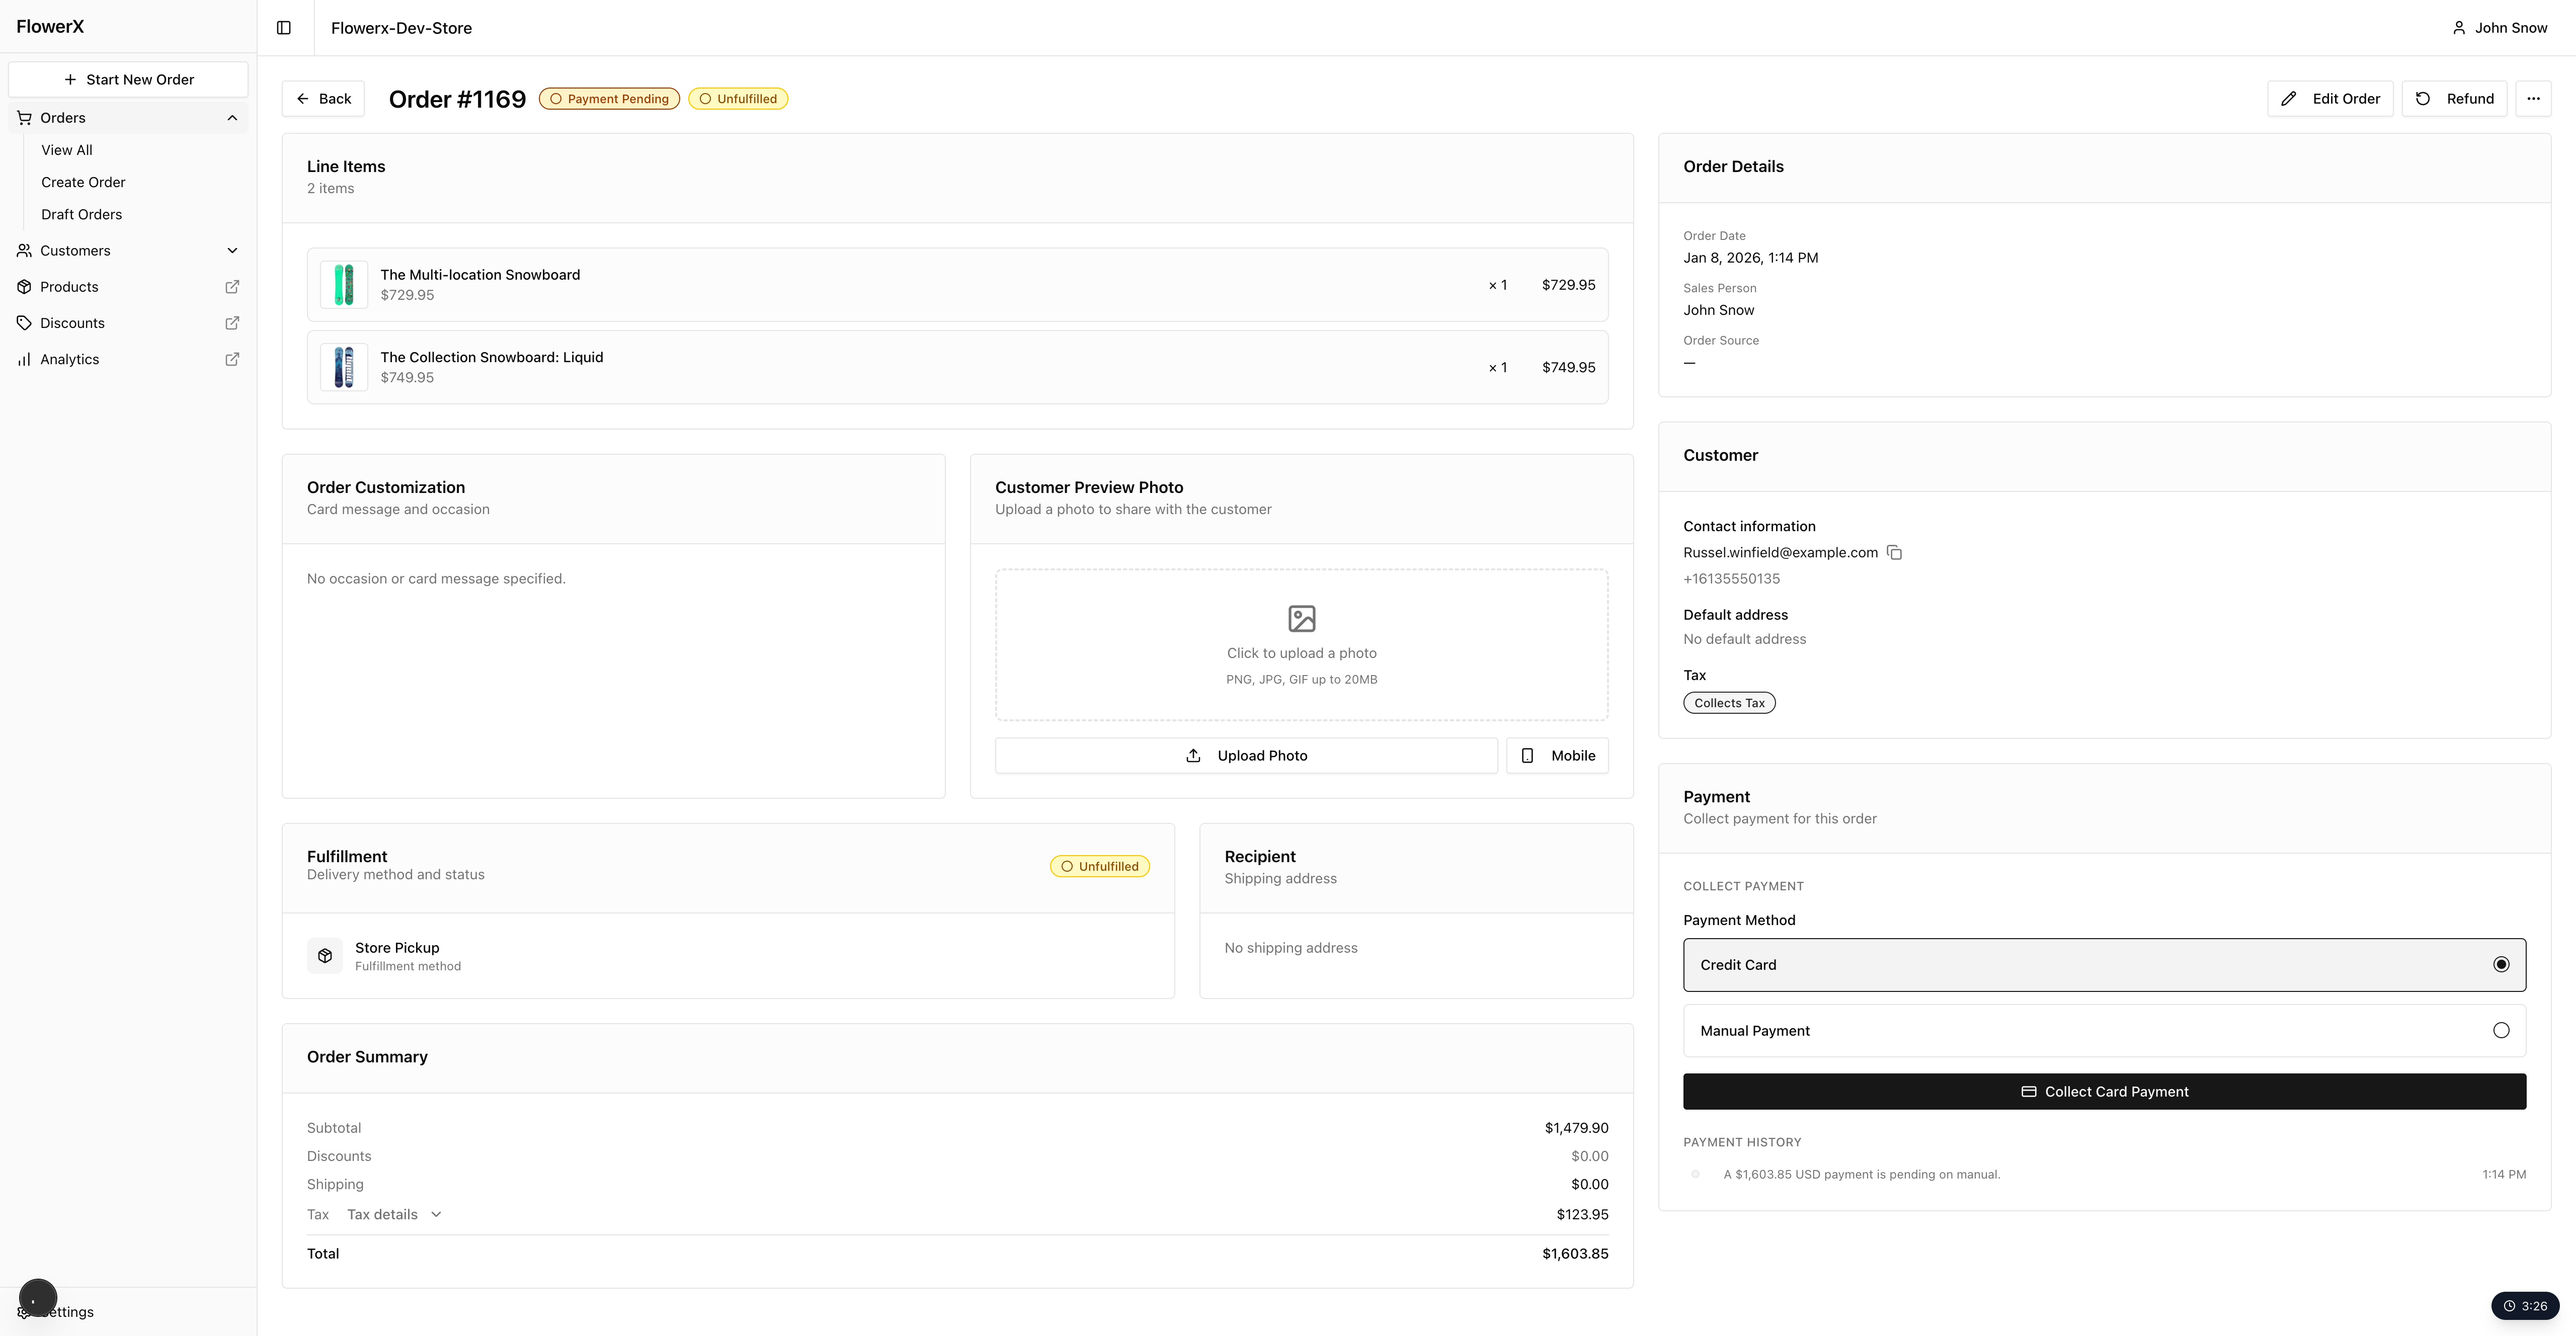Screen dimensions: 2576x1336
Task: Open the View All orders item
Action: point(67,150)
